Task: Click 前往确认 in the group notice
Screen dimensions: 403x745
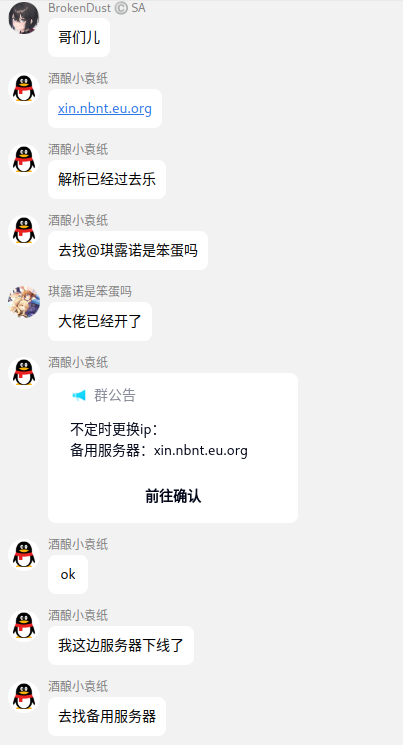Action: [173, 496]
